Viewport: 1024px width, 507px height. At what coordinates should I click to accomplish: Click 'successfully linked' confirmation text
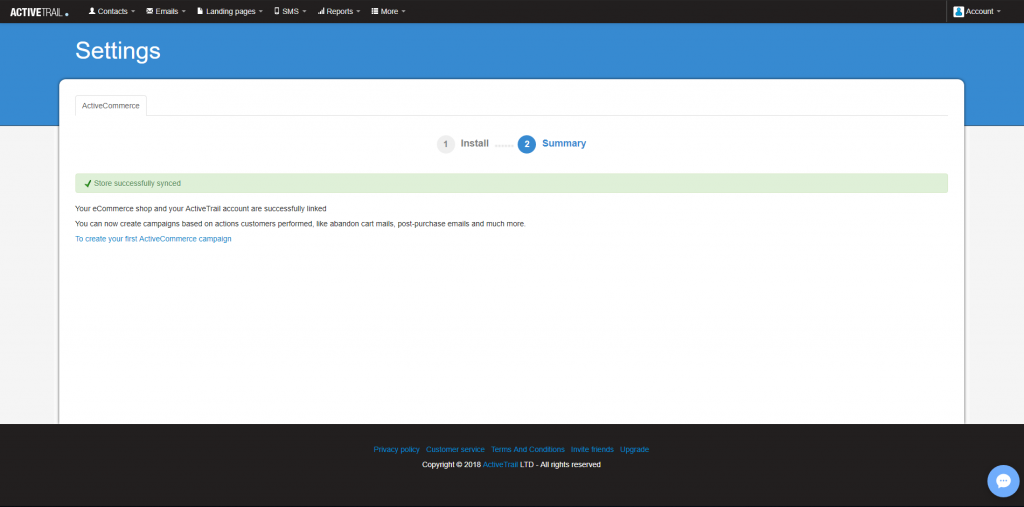pos(200,209)
